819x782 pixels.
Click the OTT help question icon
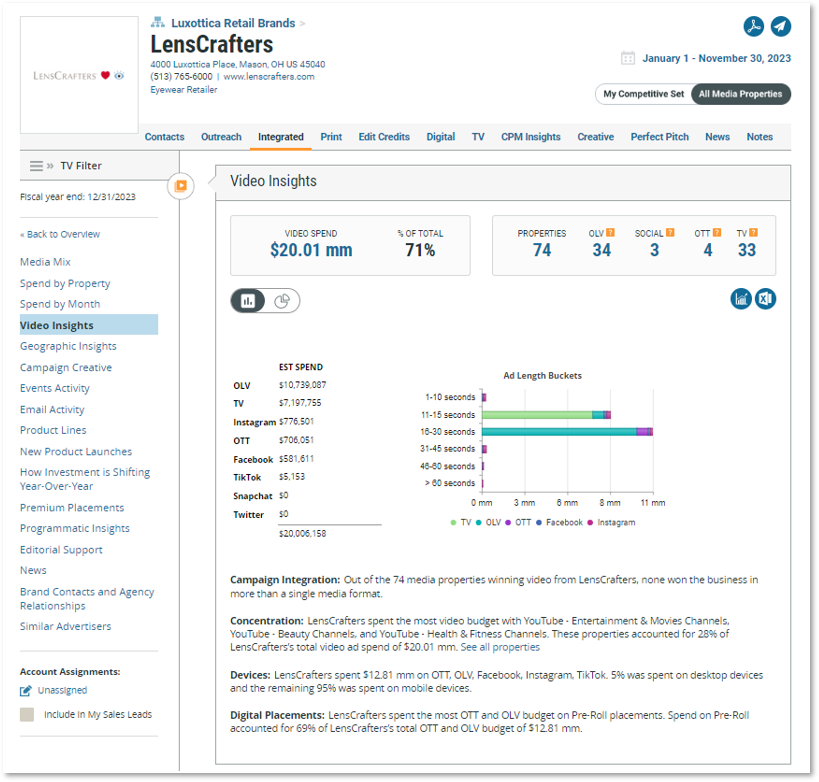pos(717,233)
